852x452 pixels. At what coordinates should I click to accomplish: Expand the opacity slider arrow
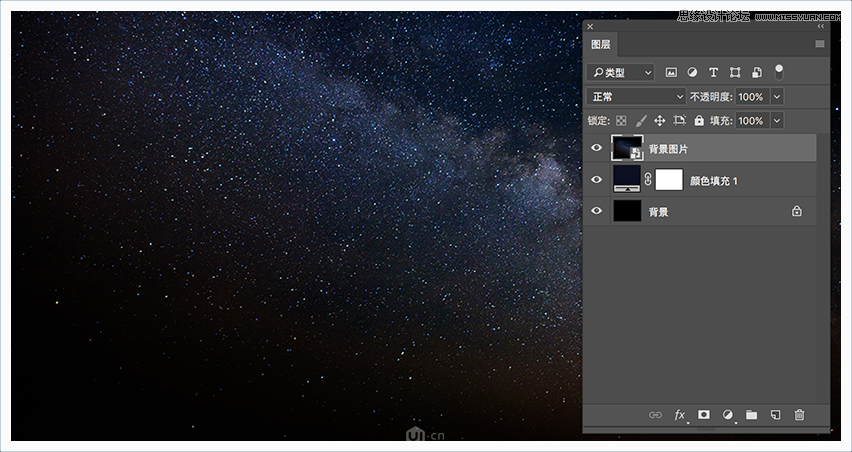[x=777, y=97]
